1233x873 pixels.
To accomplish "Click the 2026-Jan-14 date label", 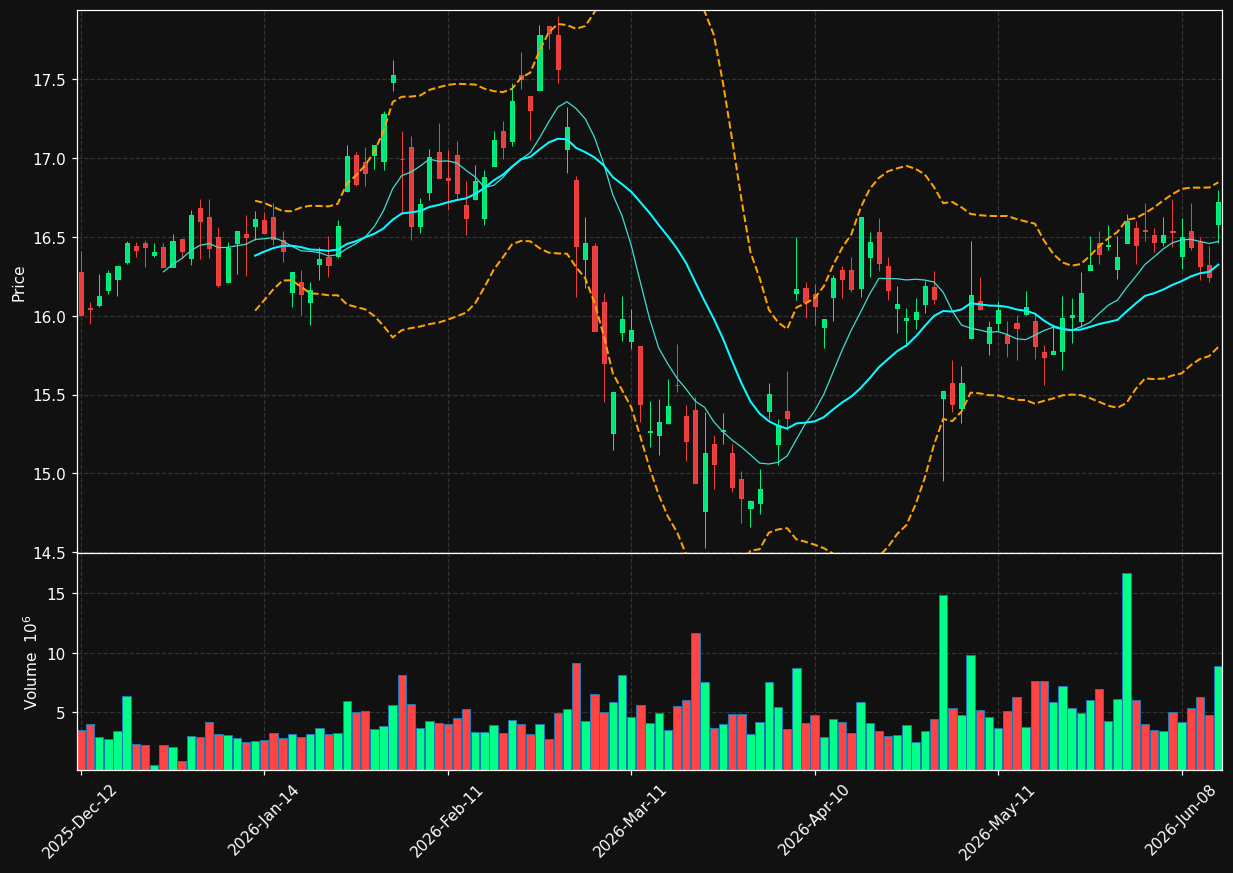I will pos(263,821).
